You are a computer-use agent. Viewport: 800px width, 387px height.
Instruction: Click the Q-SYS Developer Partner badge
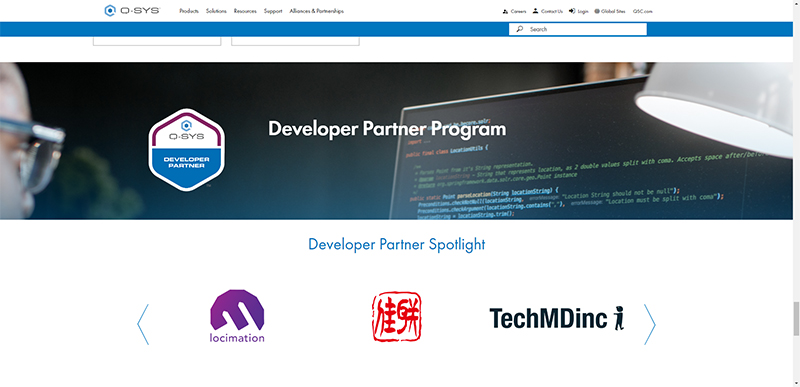point(187,149)
